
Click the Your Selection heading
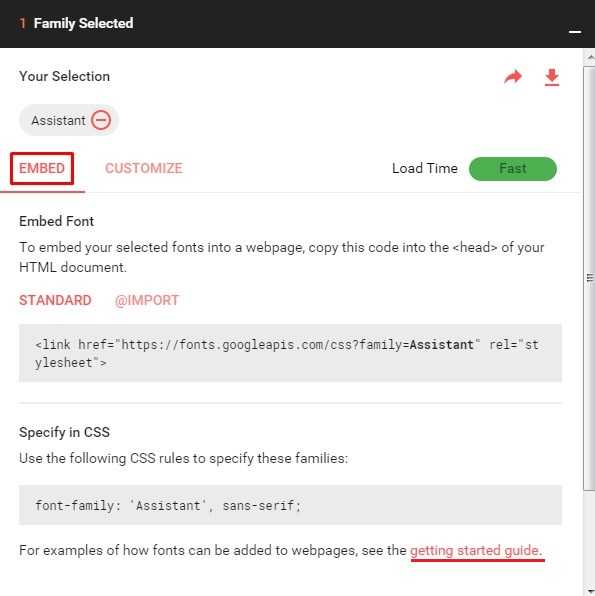(x=64, y=76)
